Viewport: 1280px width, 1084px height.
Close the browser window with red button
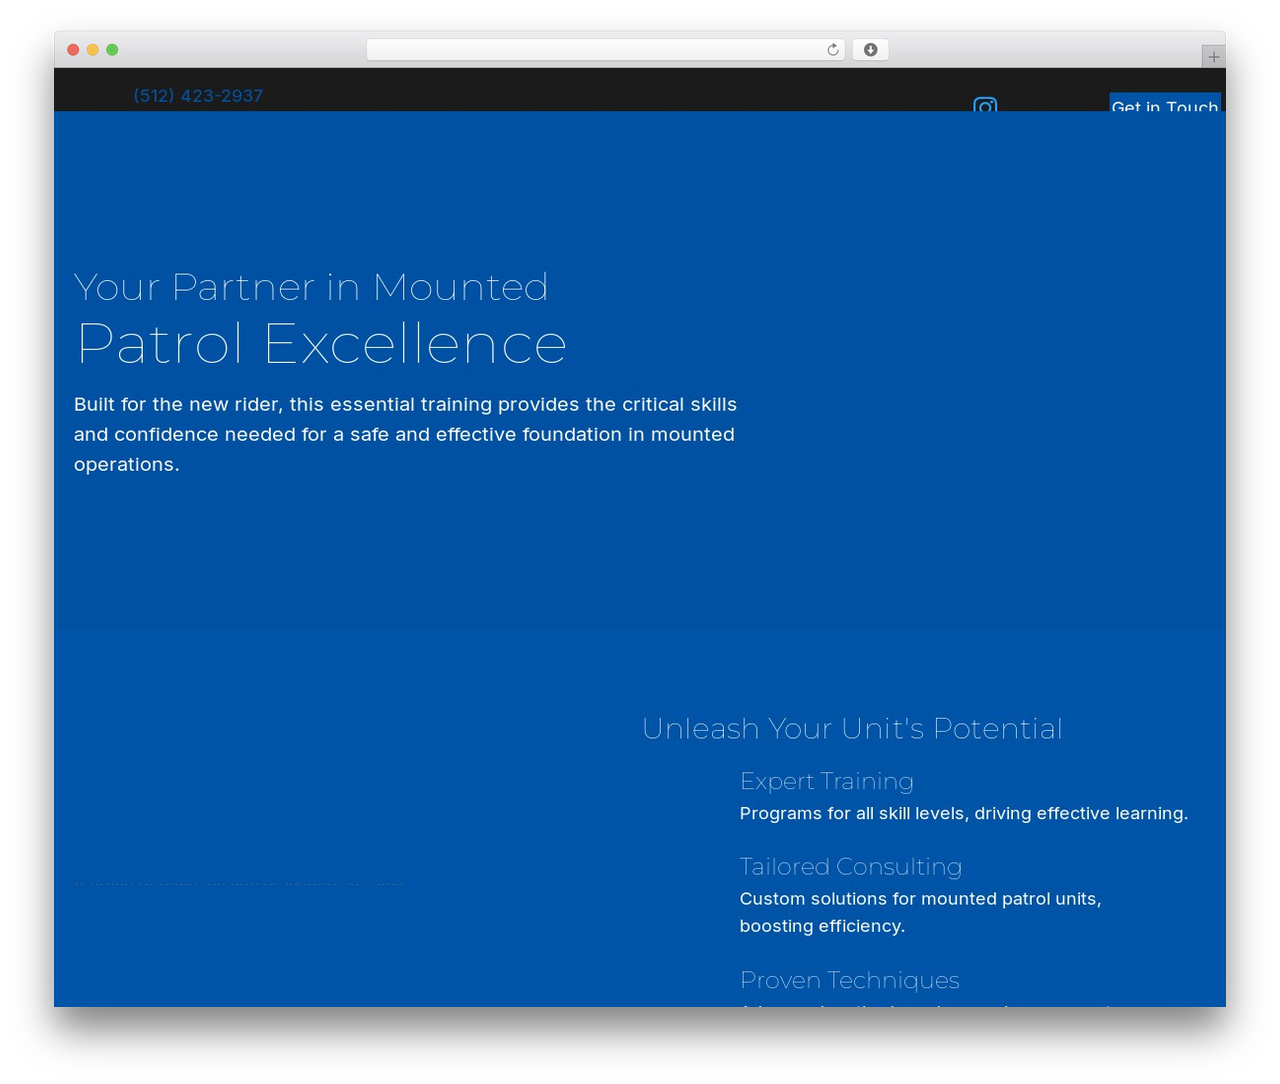pos(73,50)
